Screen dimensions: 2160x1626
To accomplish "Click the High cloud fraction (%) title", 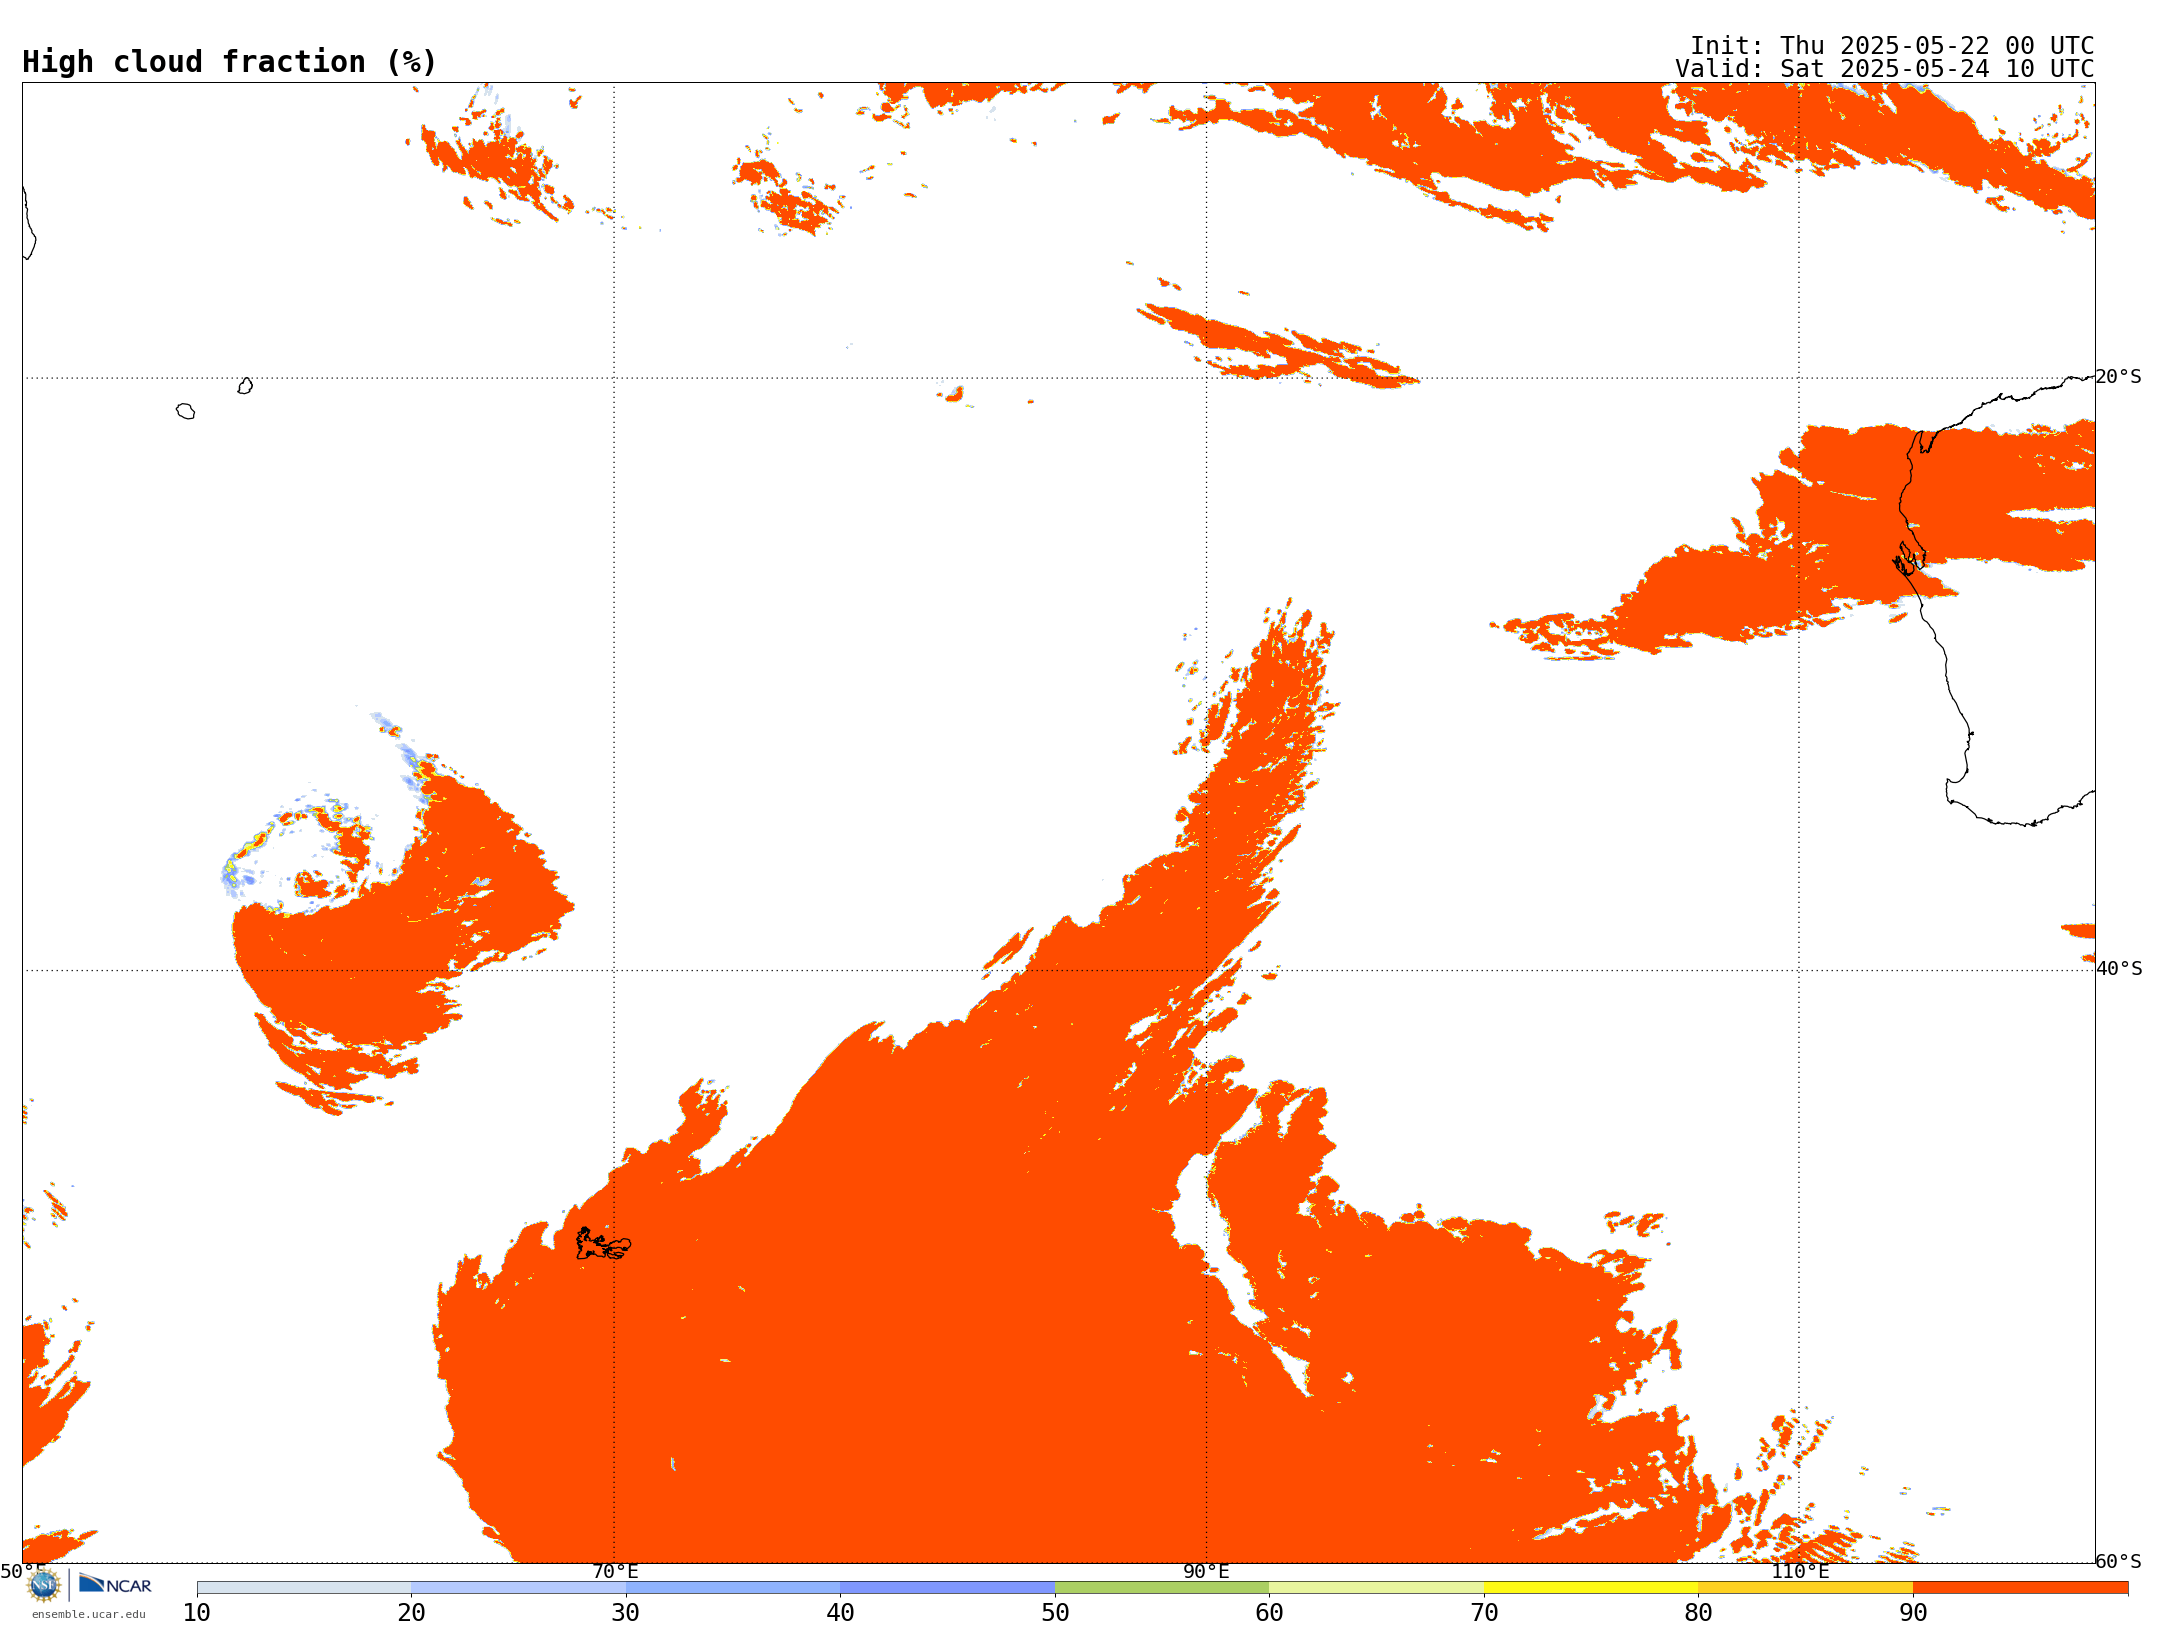I will point(229,62).
